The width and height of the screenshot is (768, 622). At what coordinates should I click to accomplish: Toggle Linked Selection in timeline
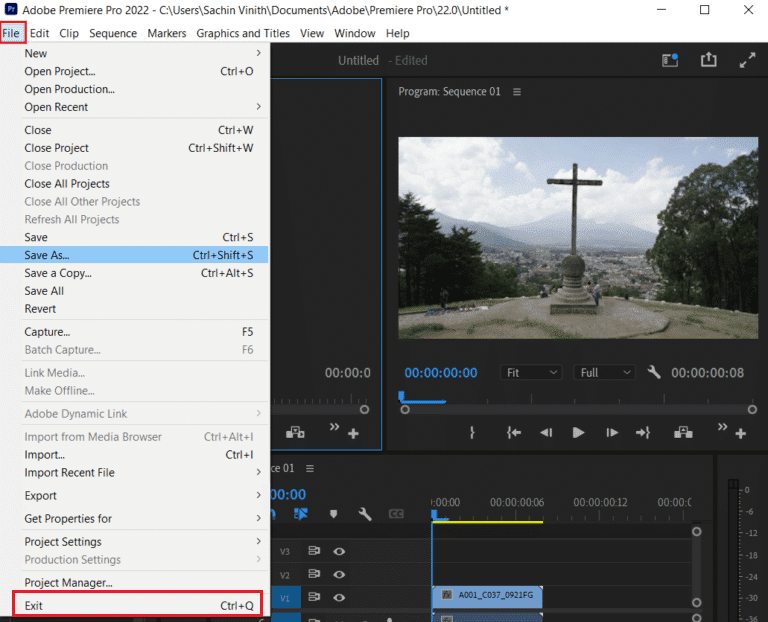click(x=300, y=514)
